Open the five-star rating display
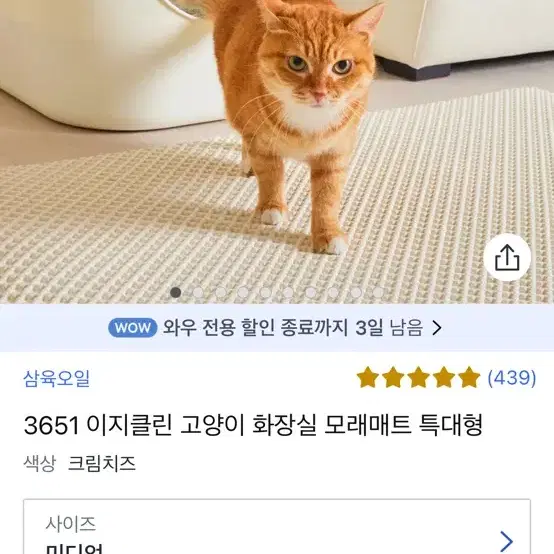 point(418,377)
